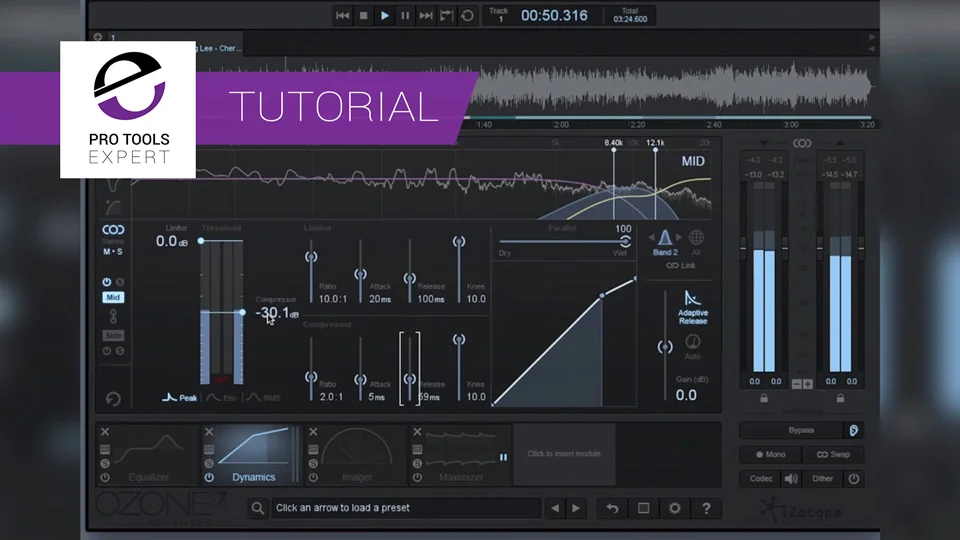Solo the Mid channel
The width and height of the screenshot is (960, 540).
point(120,282)
